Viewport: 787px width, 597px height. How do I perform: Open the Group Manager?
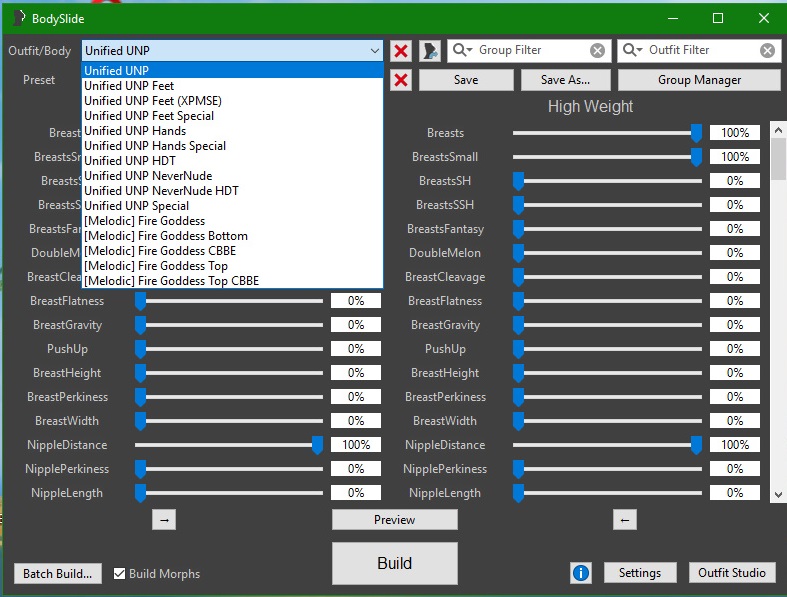pos(699,80)
